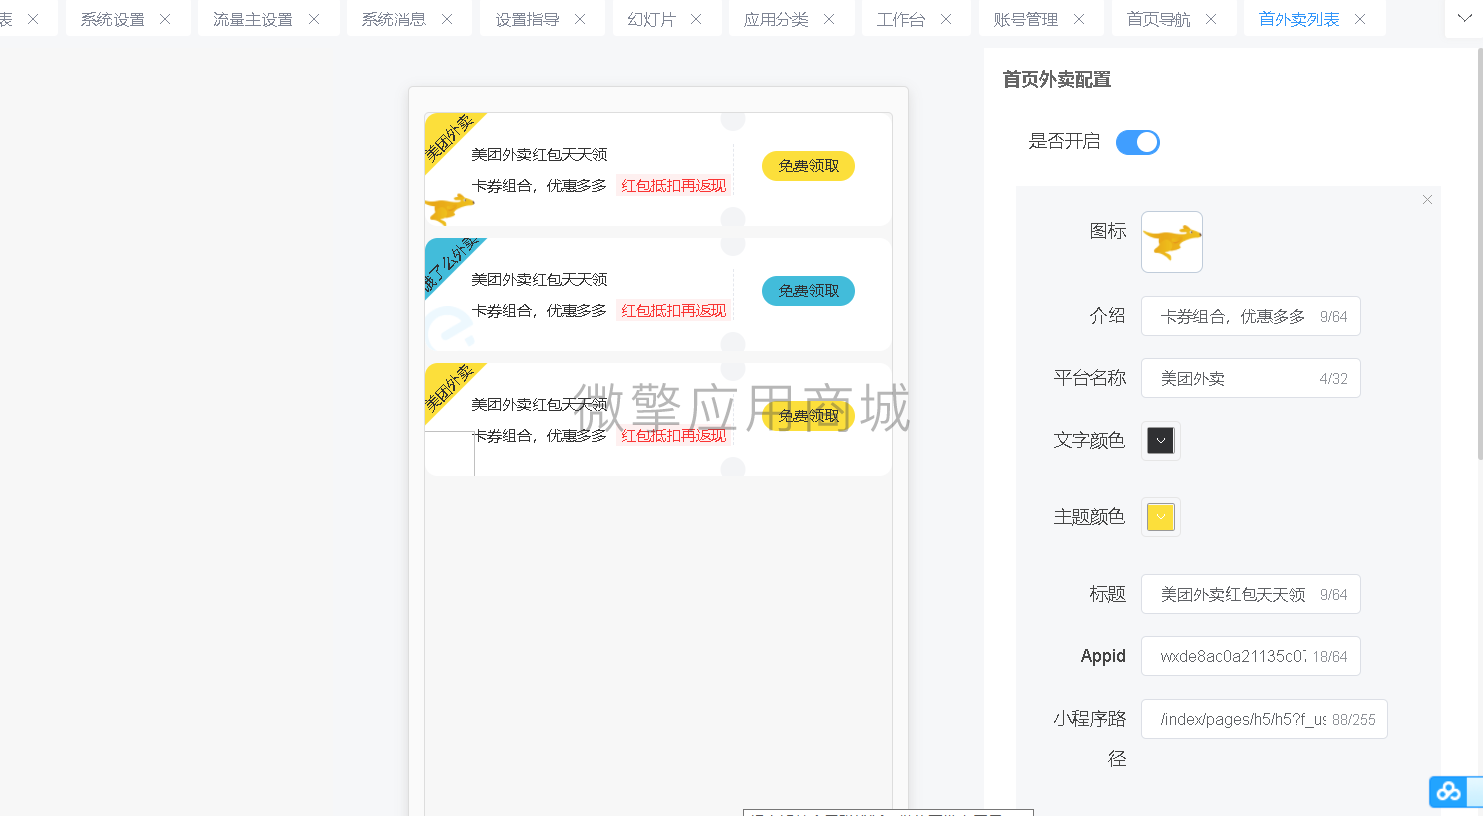Image resolution: width=1483 pixels, height=816 pixels.
Task: Click the kangaroo icon in first preview card
Action: [x=449, y=208]
